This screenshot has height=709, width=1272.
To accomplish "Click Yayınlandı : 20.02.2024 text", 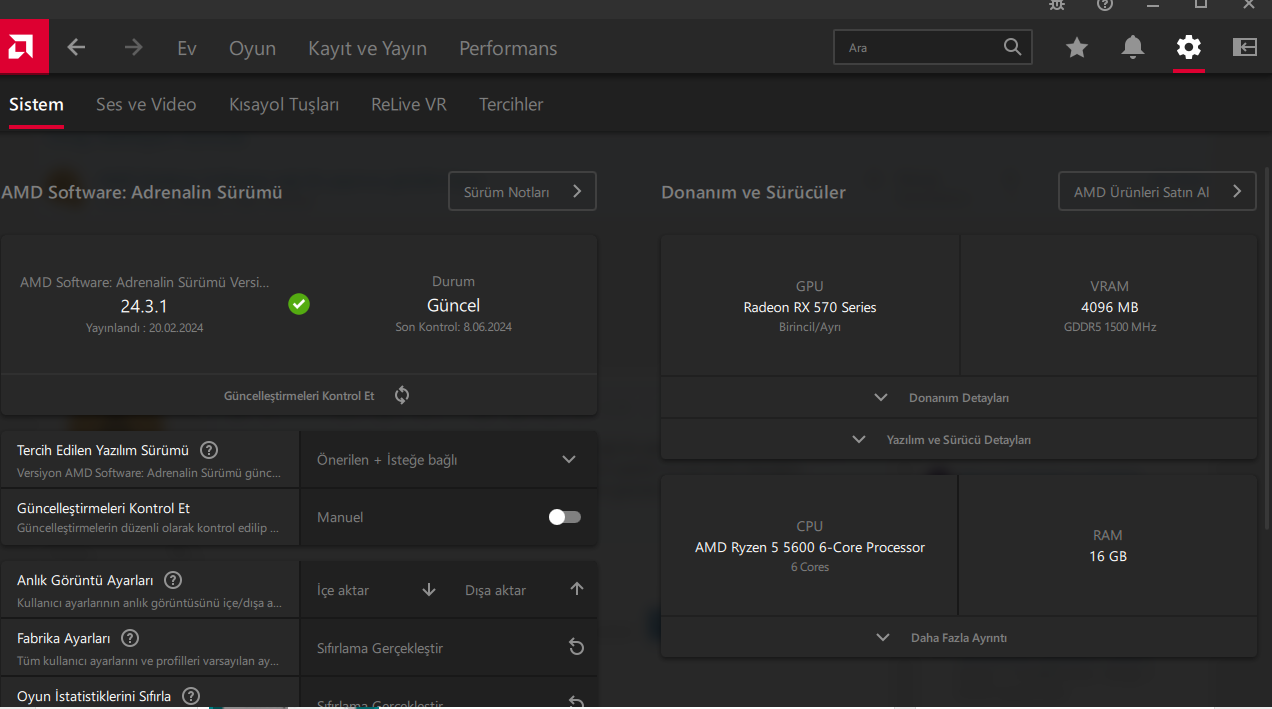I will [x=144, y=327].
